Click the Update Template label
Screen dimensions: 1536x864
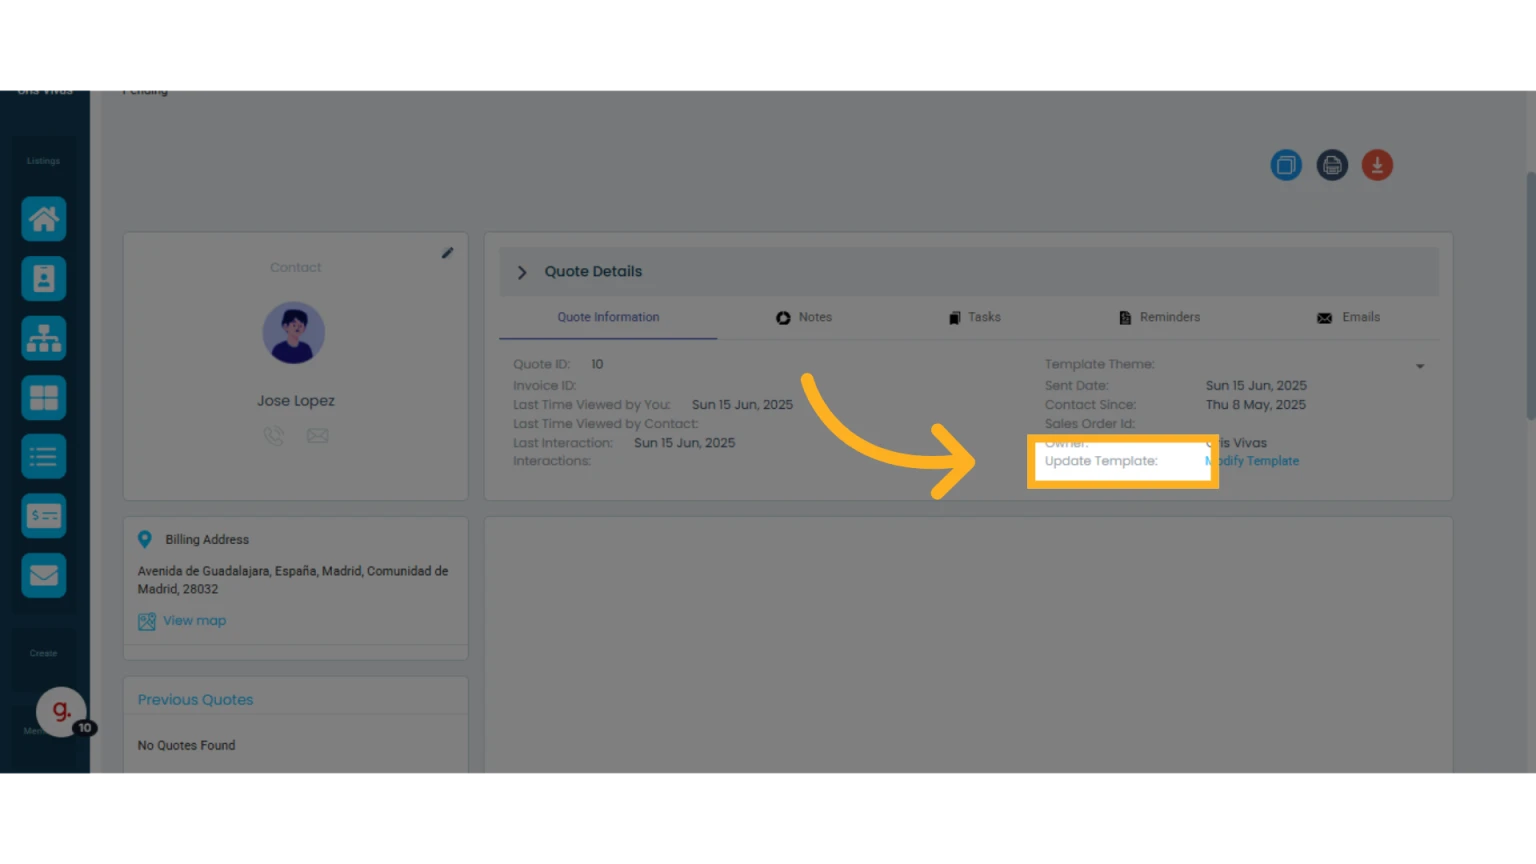pos(1101,461)
